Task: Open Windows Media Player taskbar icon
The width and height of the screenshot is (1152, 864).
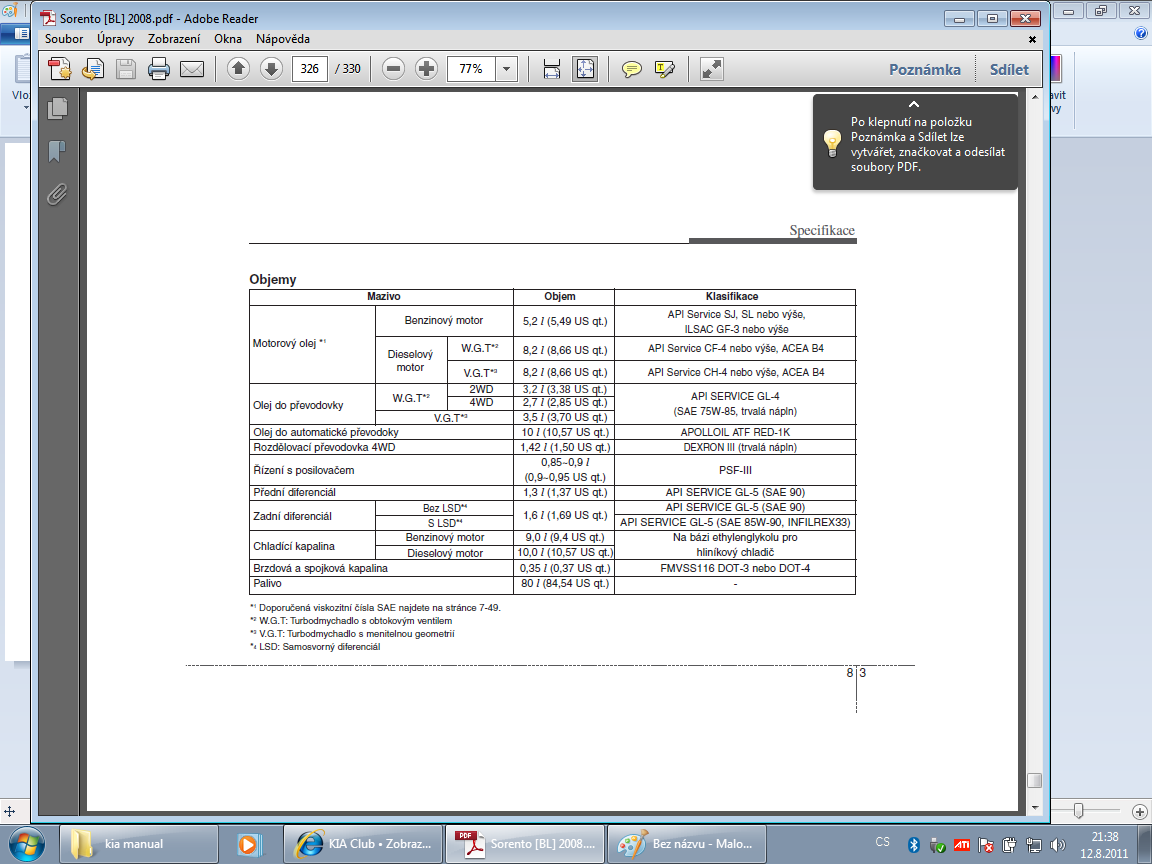Action: [251, 844]
